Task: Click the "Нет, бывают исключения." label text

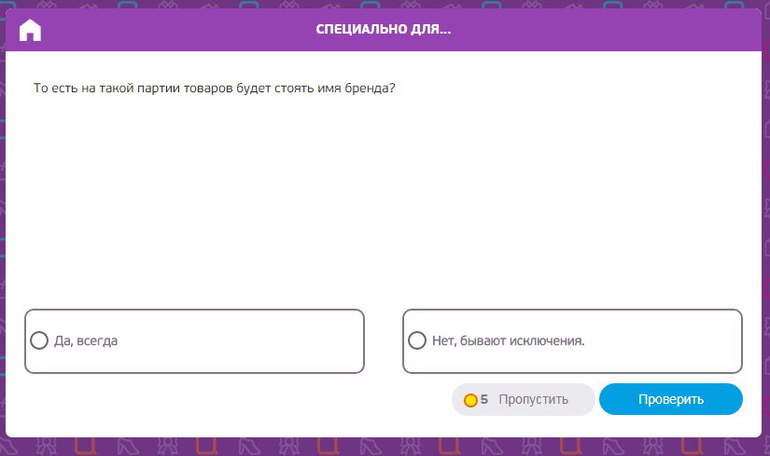Action: pos(508,341)
